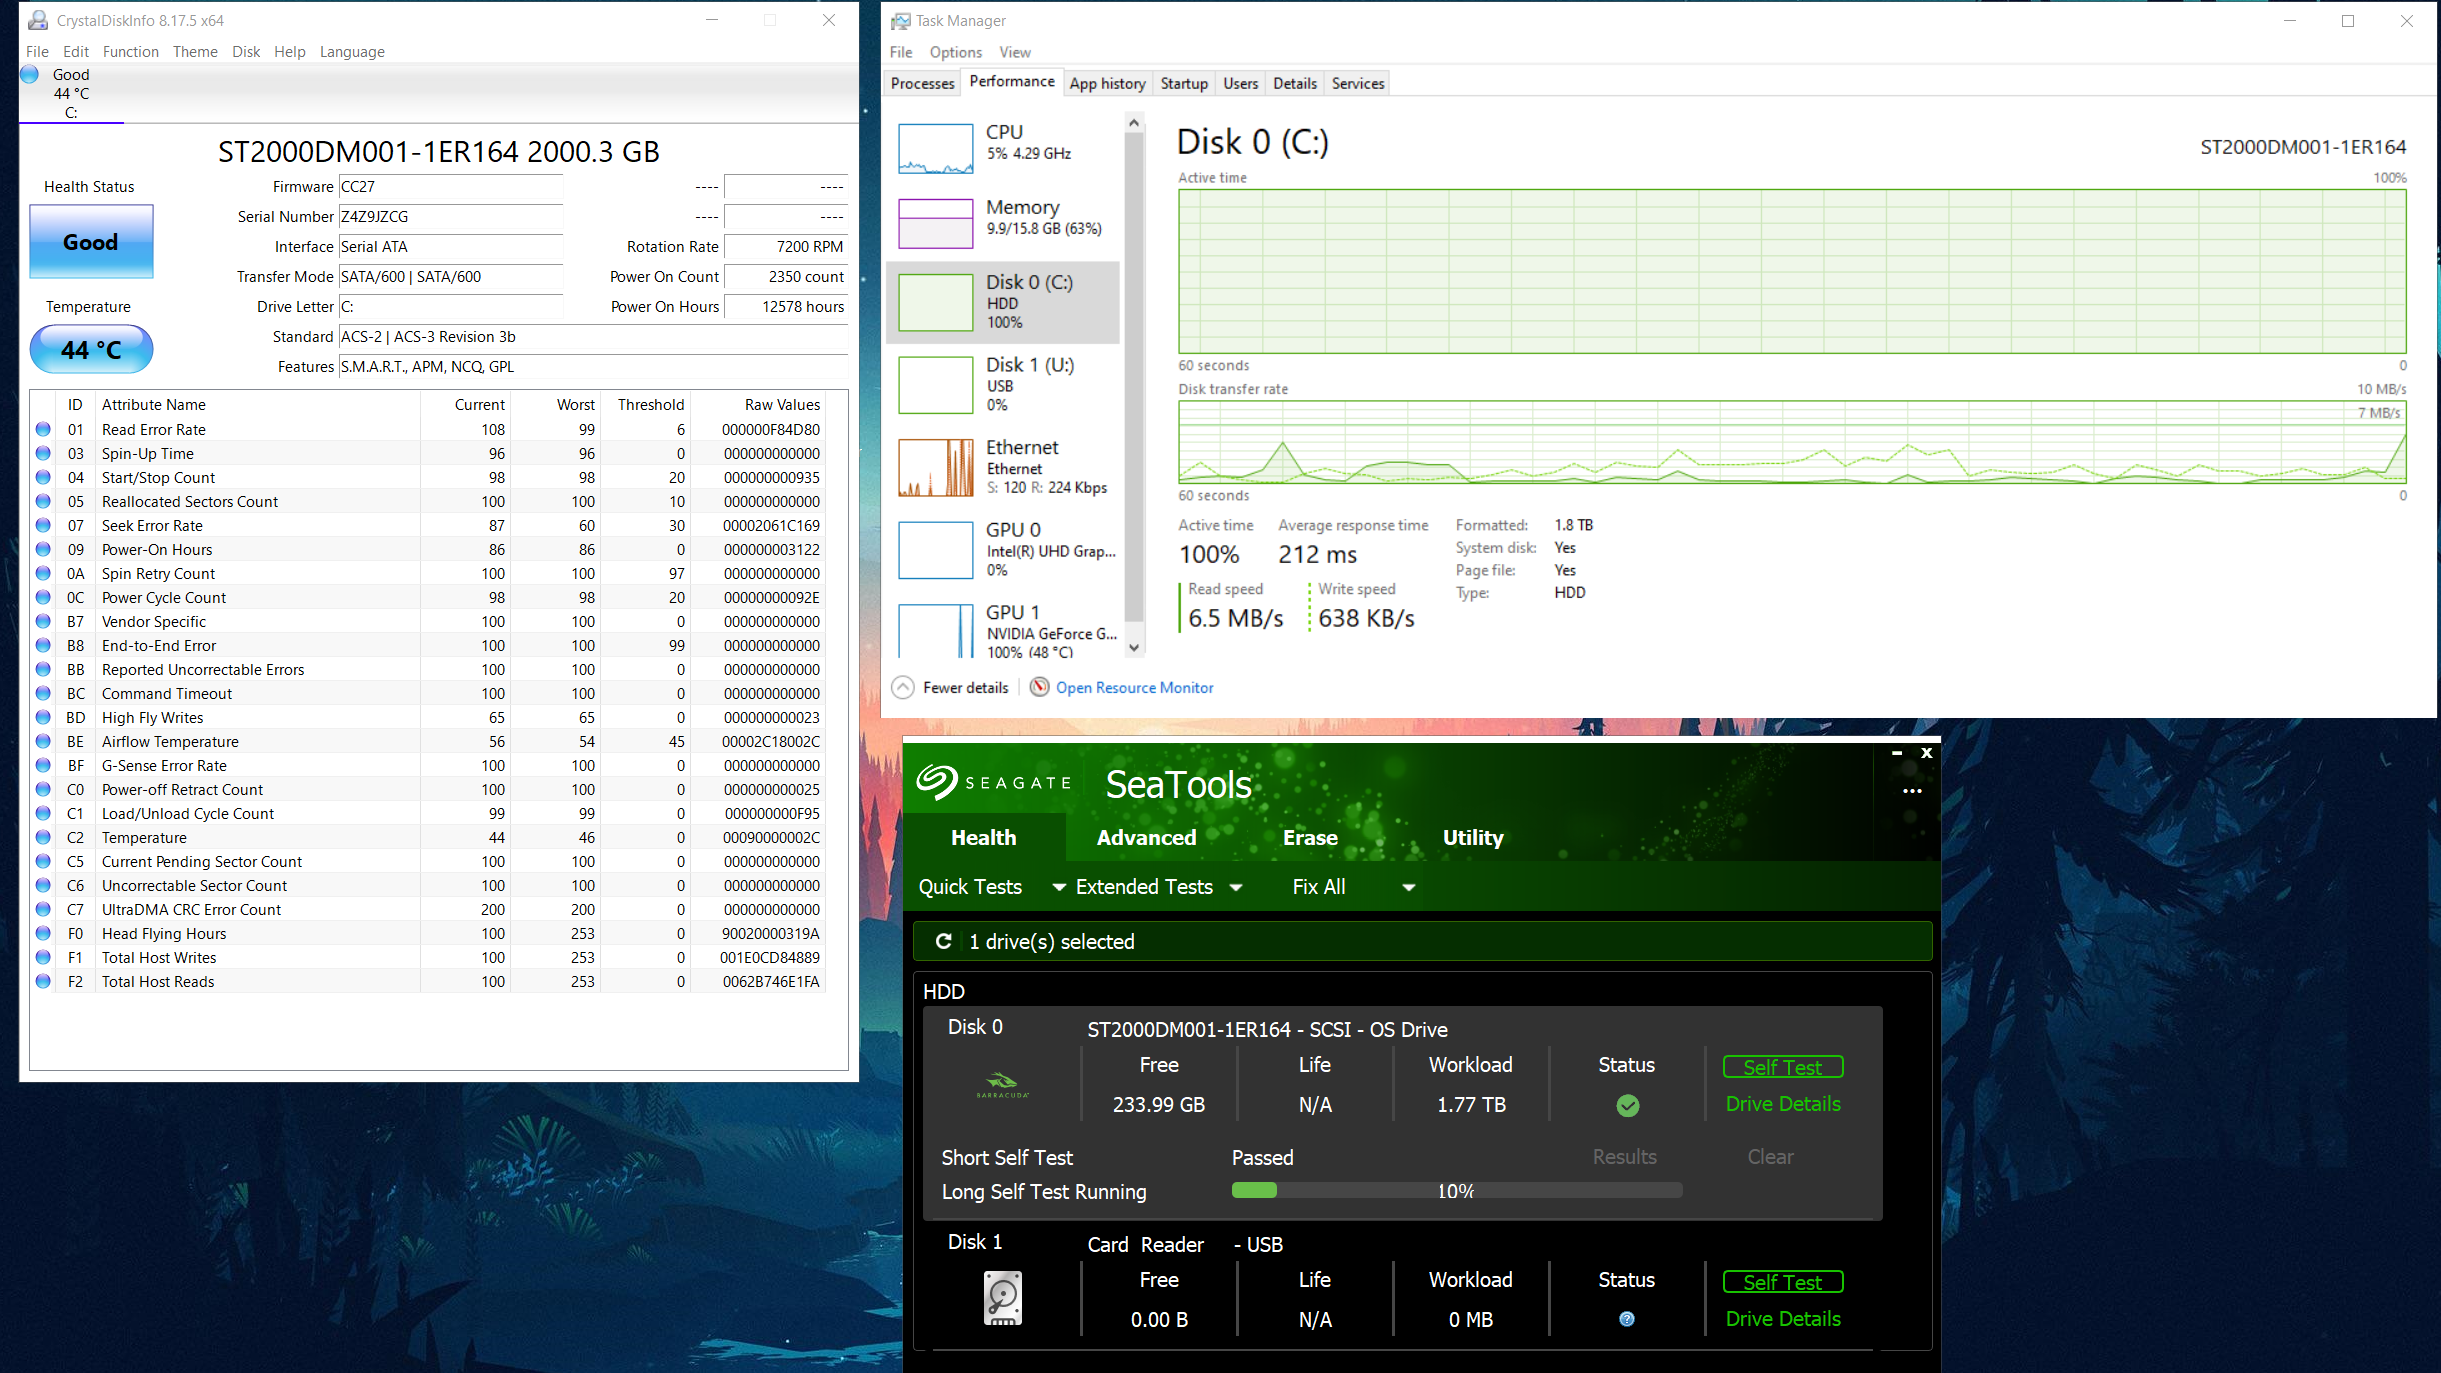Select the CPU performance graph thumbnail
Image resolution: width=2441 pixels, height=1373 pixels.
935,148
